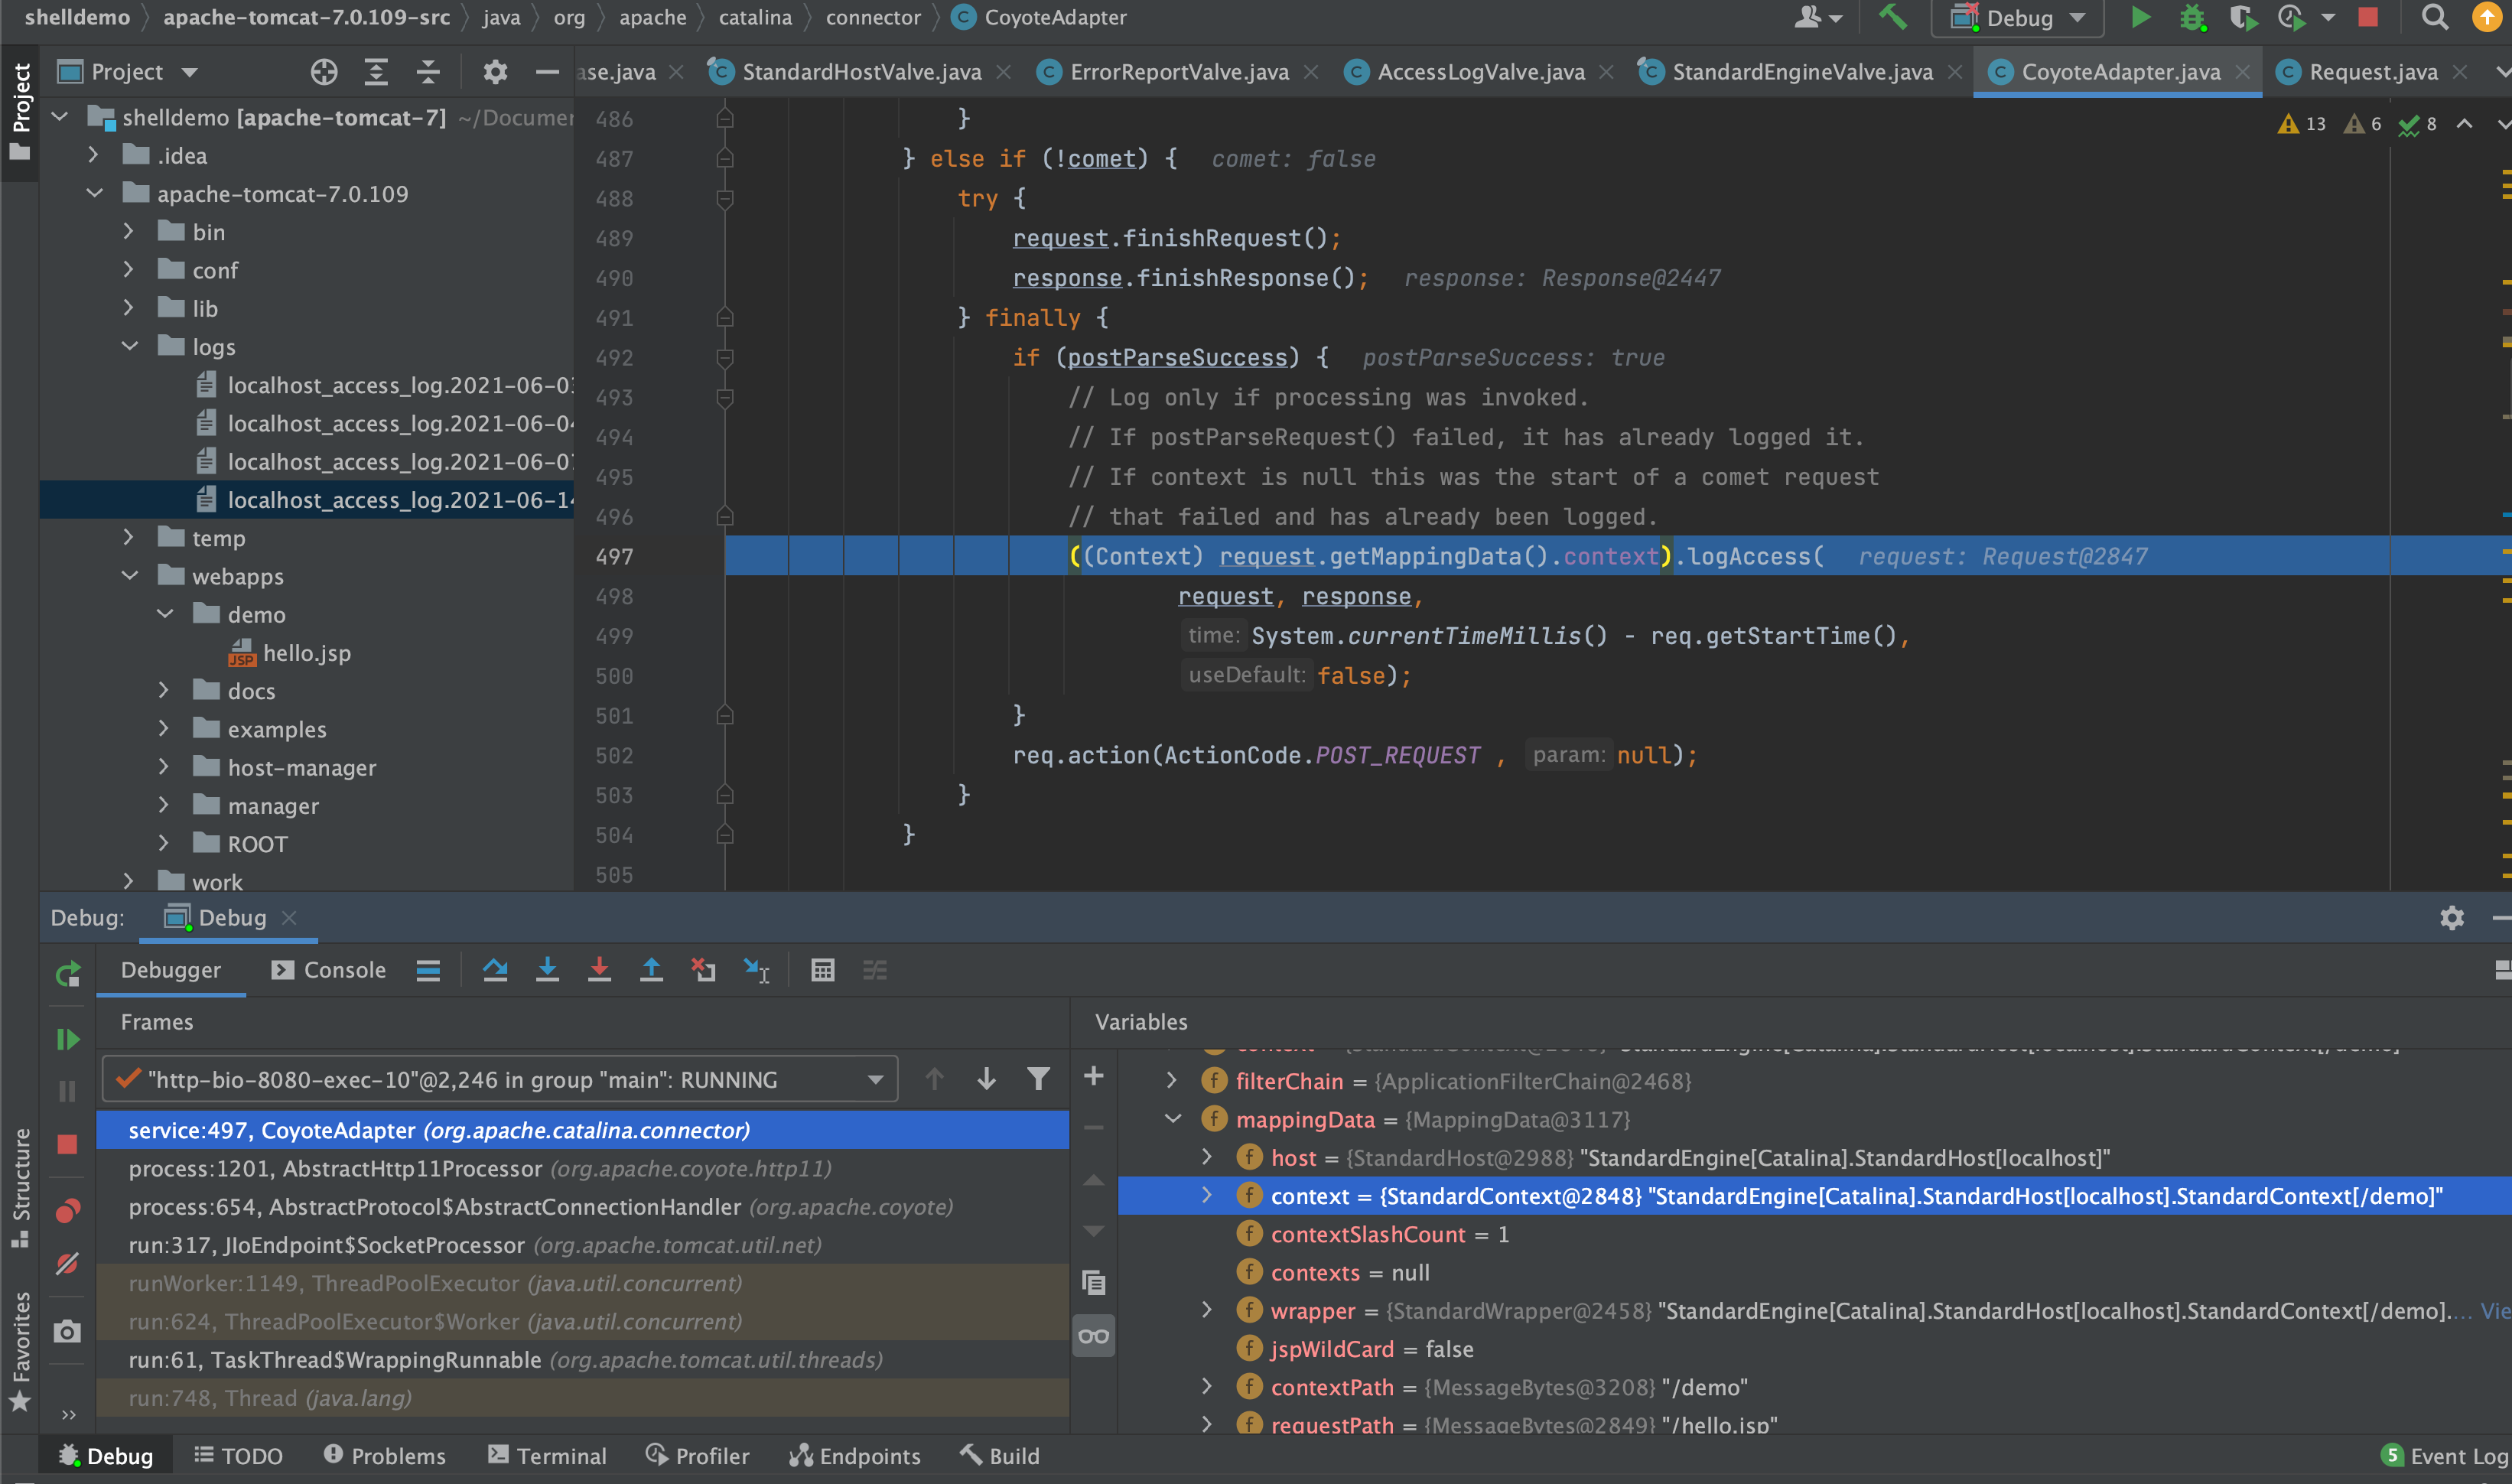Click line 497 gutter number

614,556
